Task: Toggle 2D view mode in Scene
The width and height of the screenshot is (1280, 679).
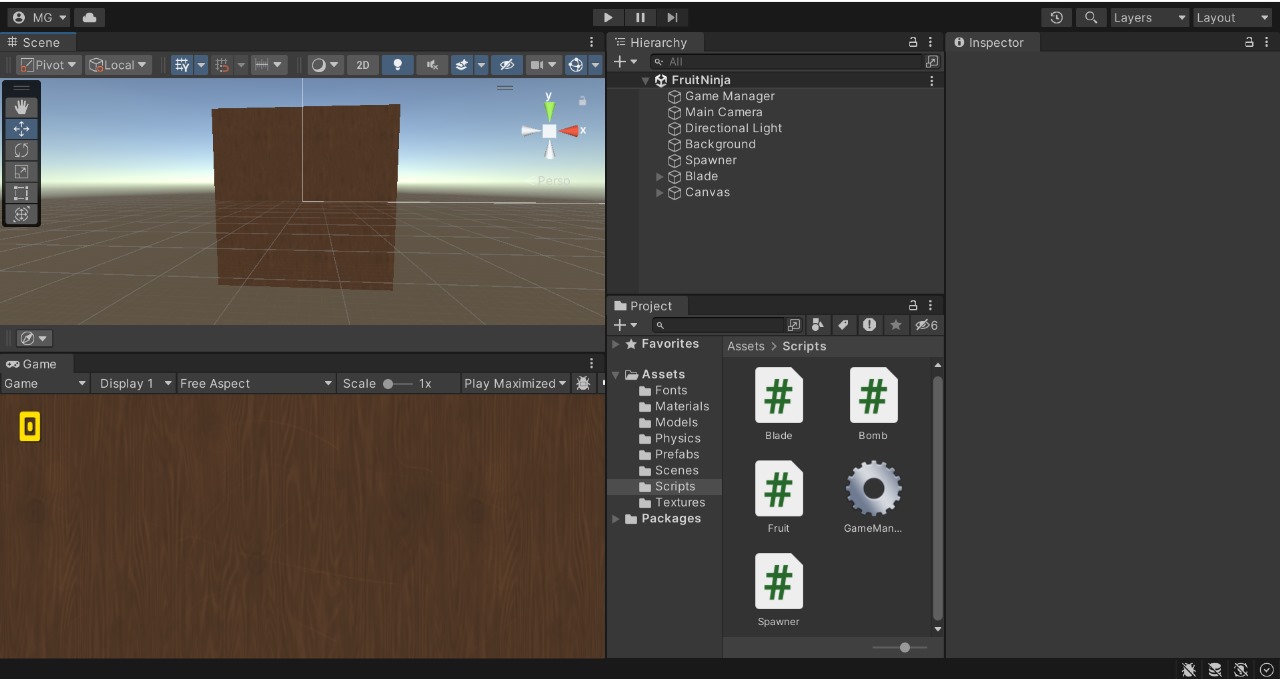Action: point(363,65)
